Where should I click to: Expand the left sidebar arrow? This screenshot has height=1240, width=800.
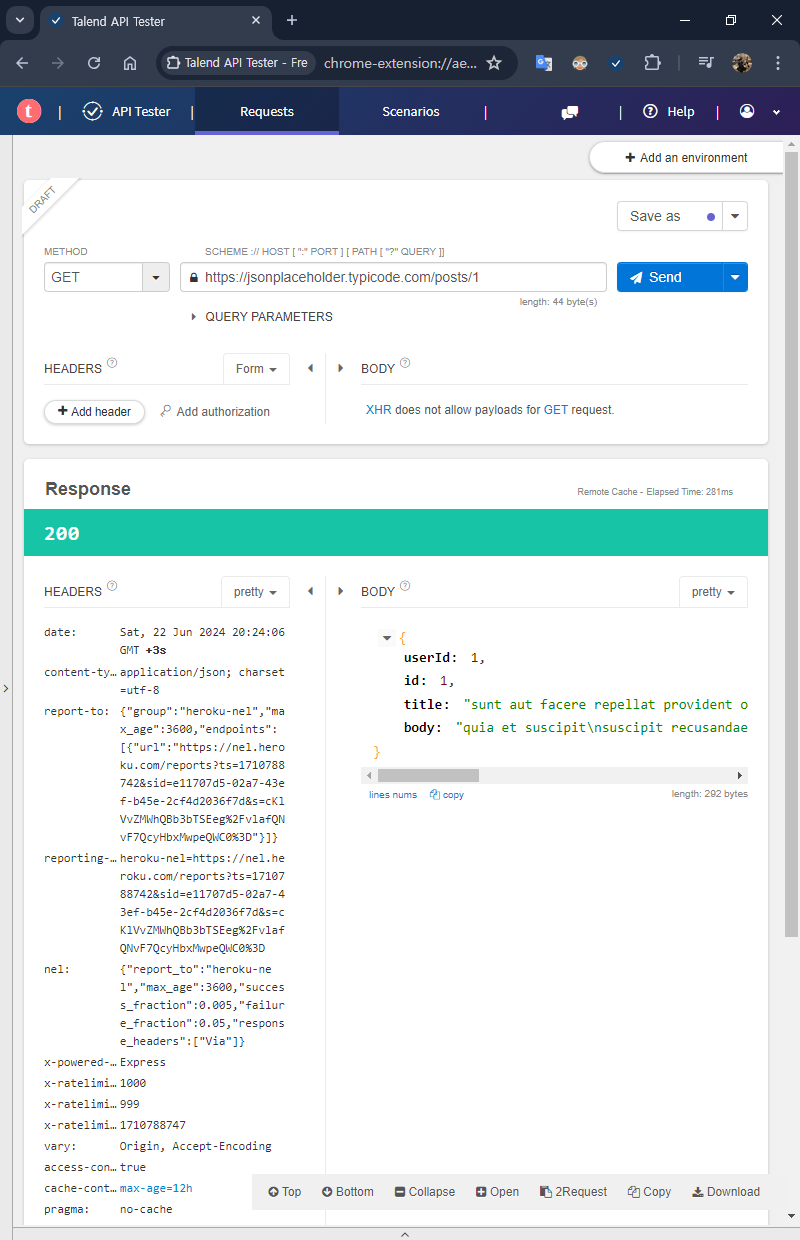(6, 689)
